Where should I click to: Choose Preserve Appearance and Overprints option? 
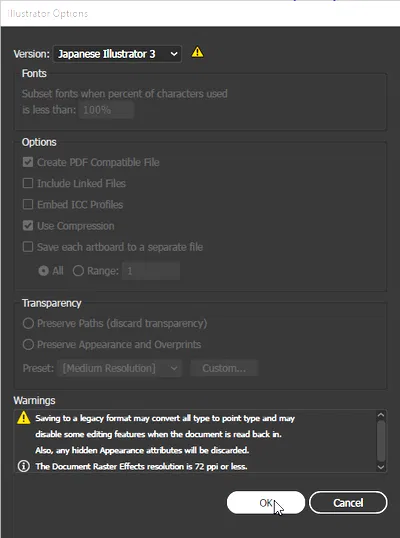pyautogui.click(x=28, y=344)
